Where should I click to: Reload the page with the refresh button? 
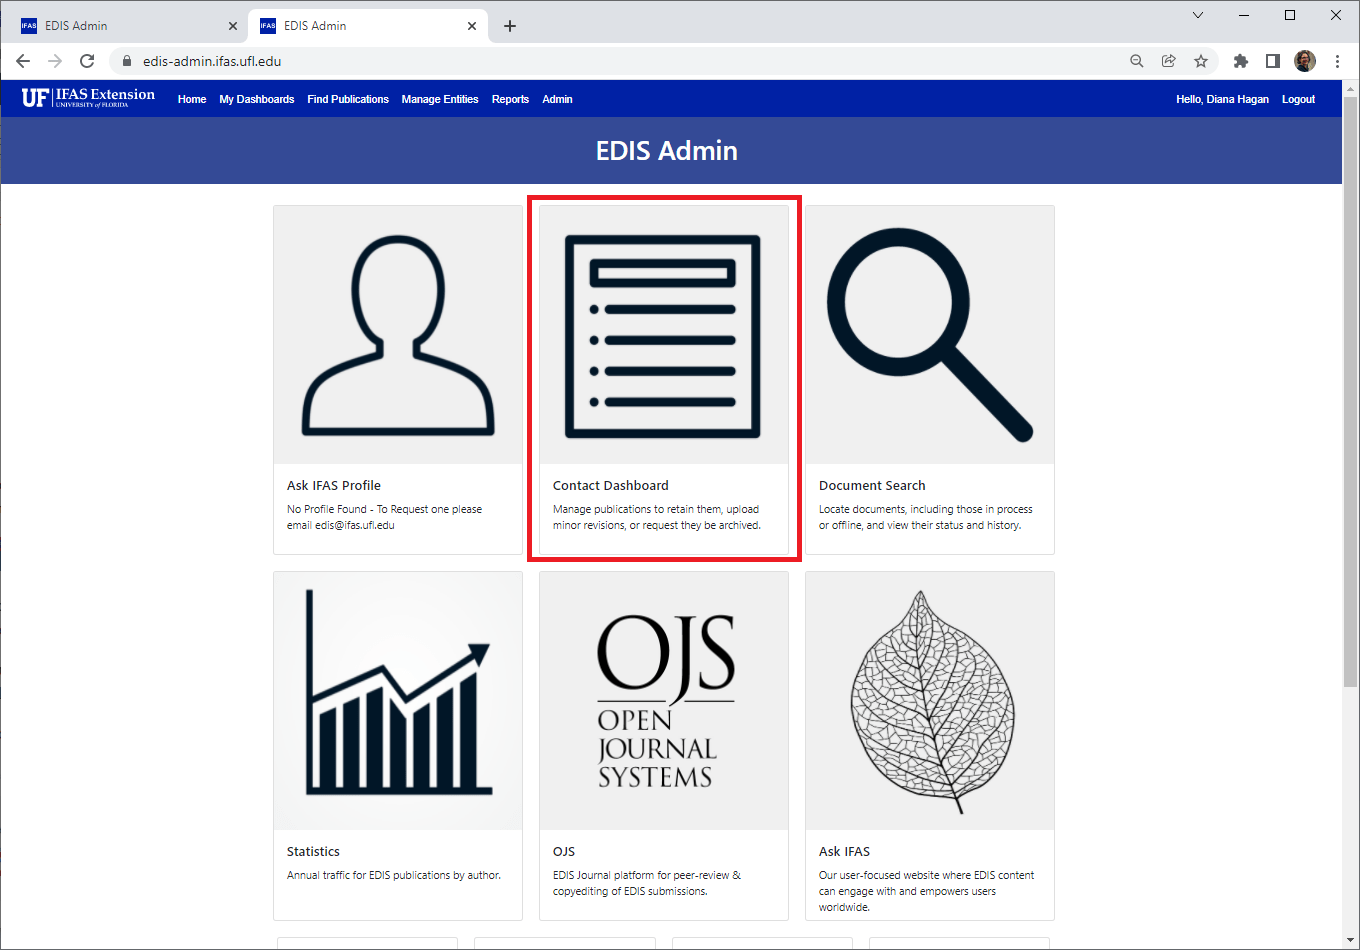pyautogui.click(x=87, y=61)
